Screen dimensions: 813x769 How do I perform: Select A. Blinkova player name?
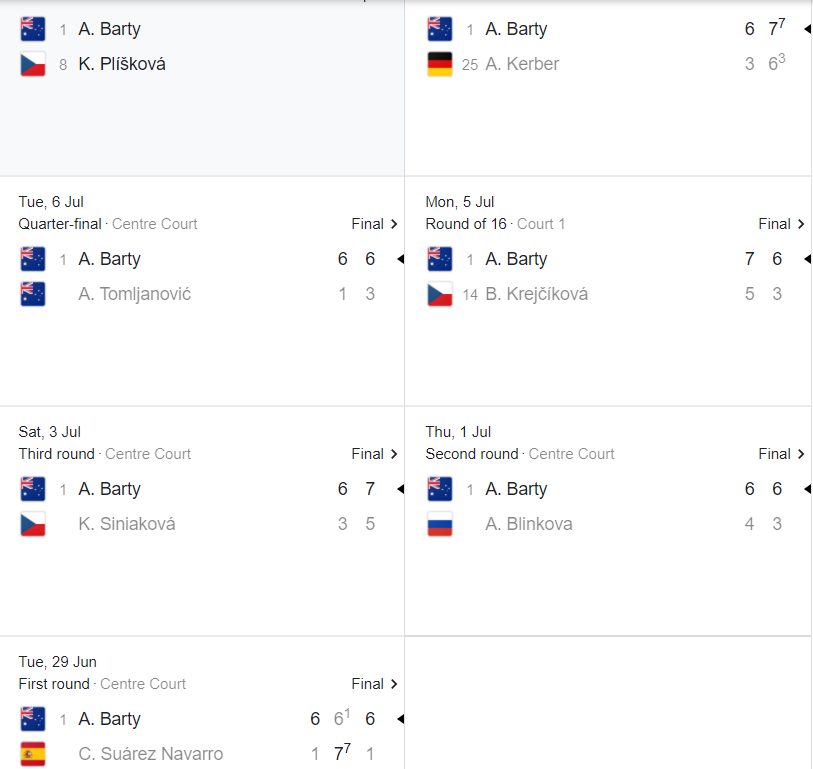528,524
